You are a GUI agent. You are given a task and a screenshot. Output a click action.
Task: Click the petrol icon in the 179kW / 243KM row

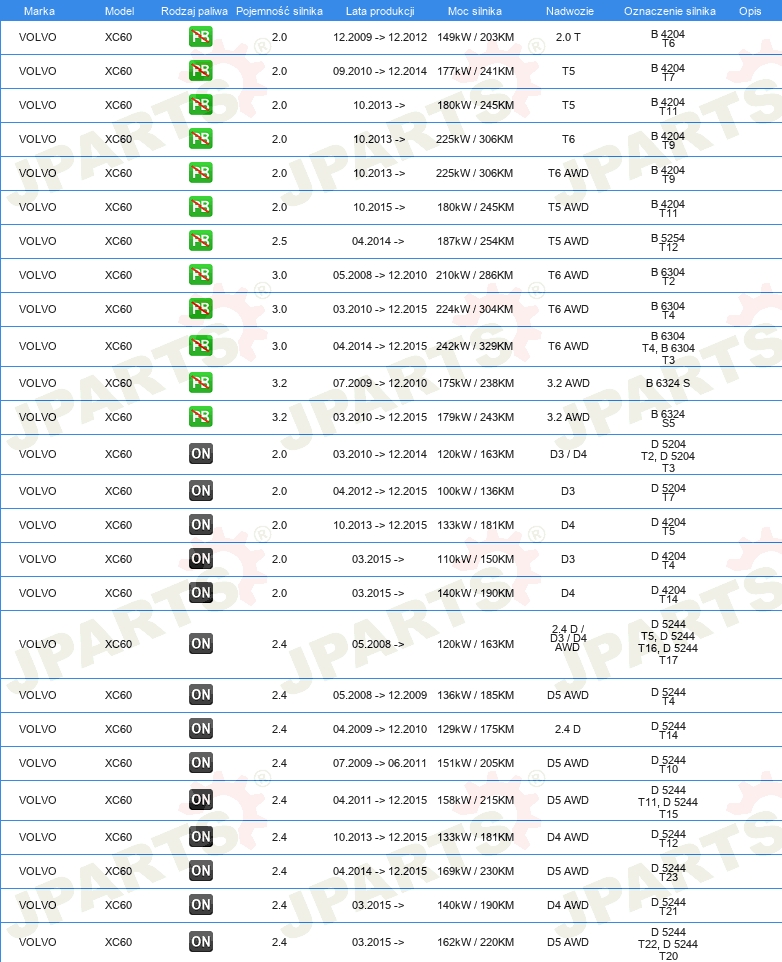201,417
